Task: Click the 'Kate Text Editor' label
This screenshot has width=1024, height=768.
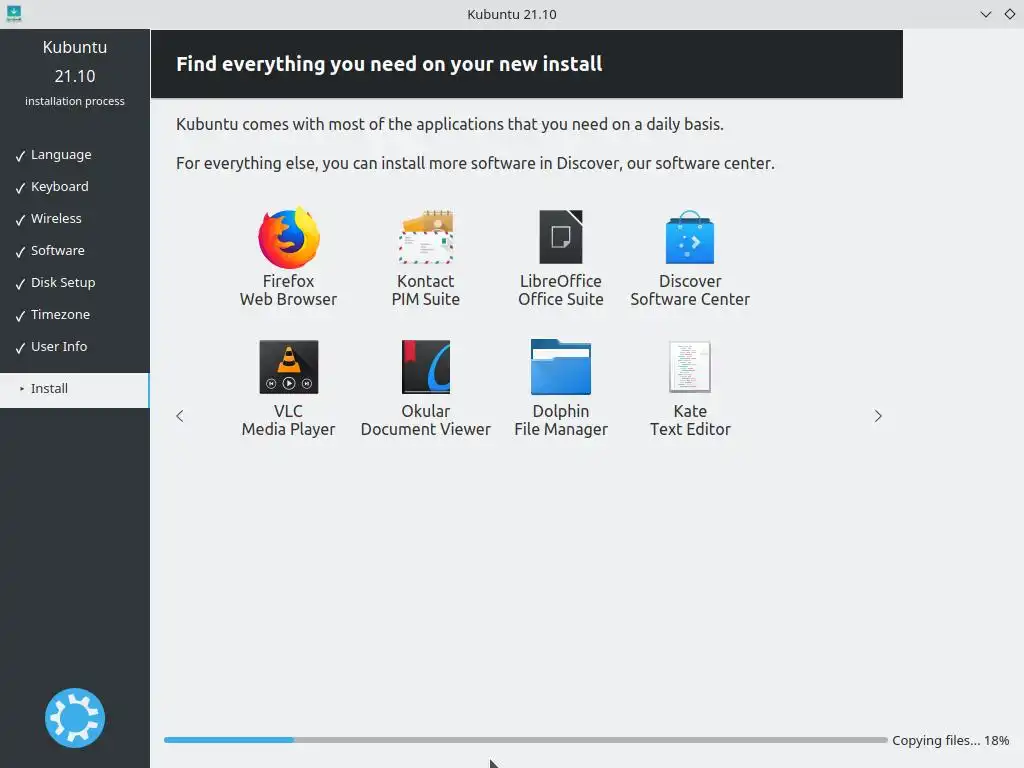Action: coord(690,420)
